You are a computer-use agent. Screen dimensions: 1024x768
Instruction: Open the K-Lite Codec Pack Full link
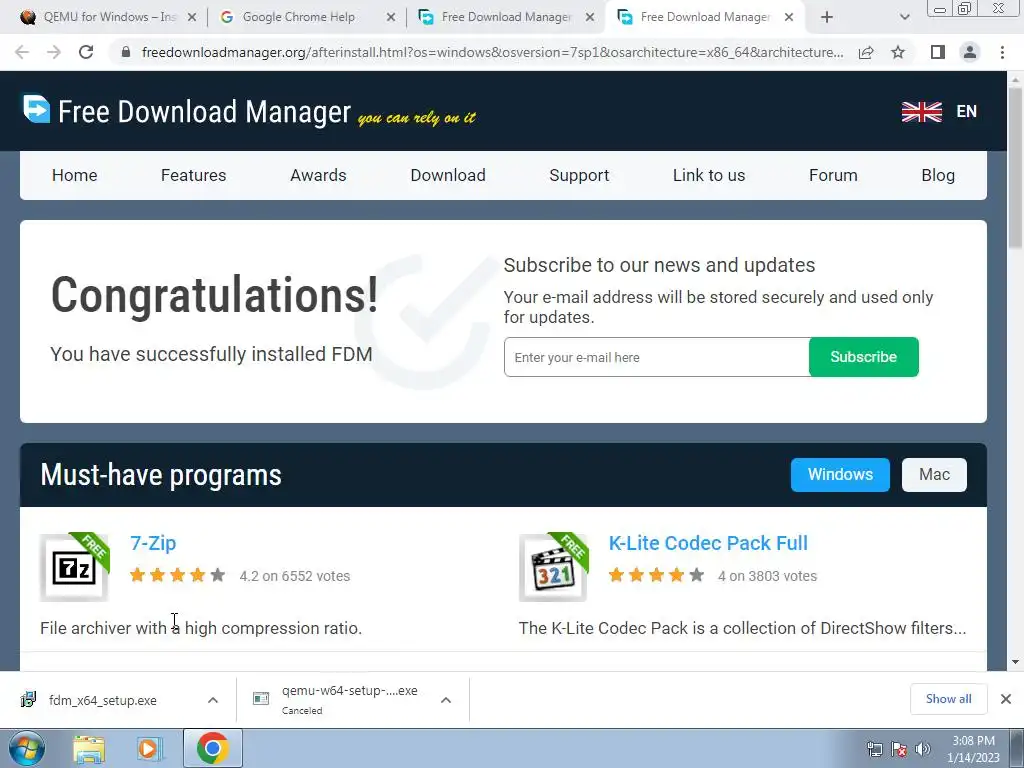click(708, 543)
